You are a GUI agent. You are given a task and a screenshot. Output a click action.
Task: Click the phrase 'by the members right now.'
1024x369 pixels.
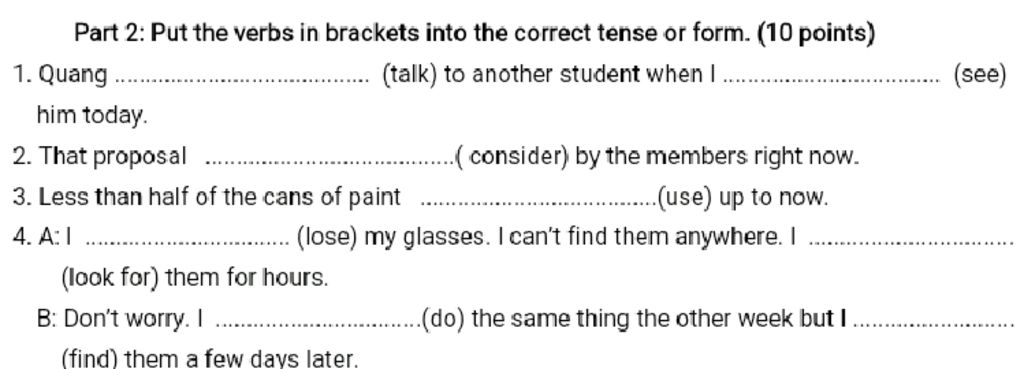[x=717, y=157]
